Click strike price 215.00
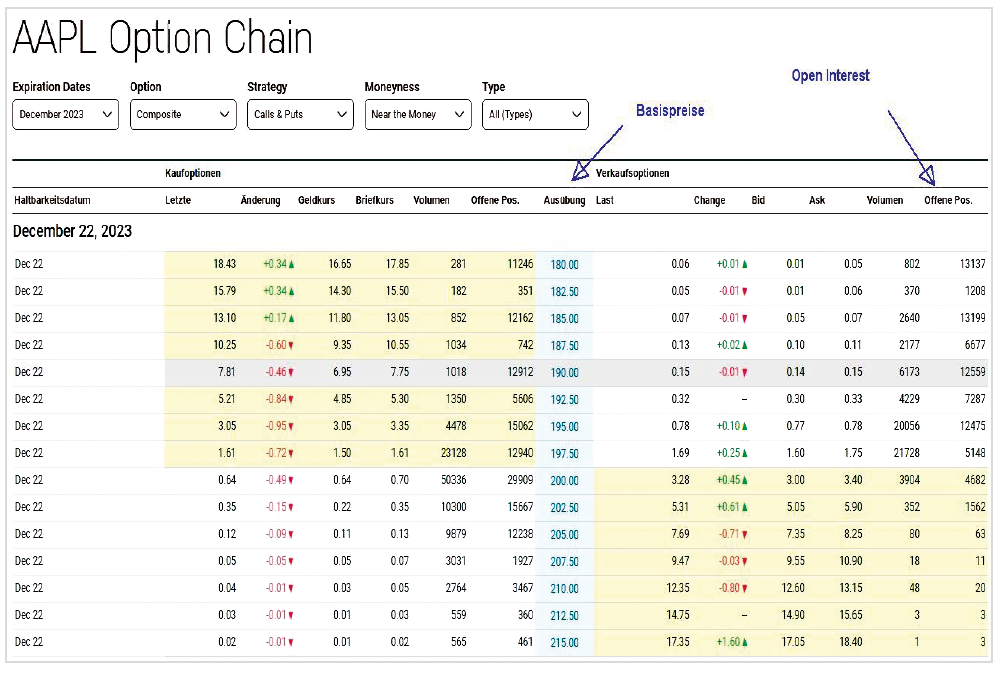The image size is (1006, 674). pyautogui.click(x=564, y=642)
